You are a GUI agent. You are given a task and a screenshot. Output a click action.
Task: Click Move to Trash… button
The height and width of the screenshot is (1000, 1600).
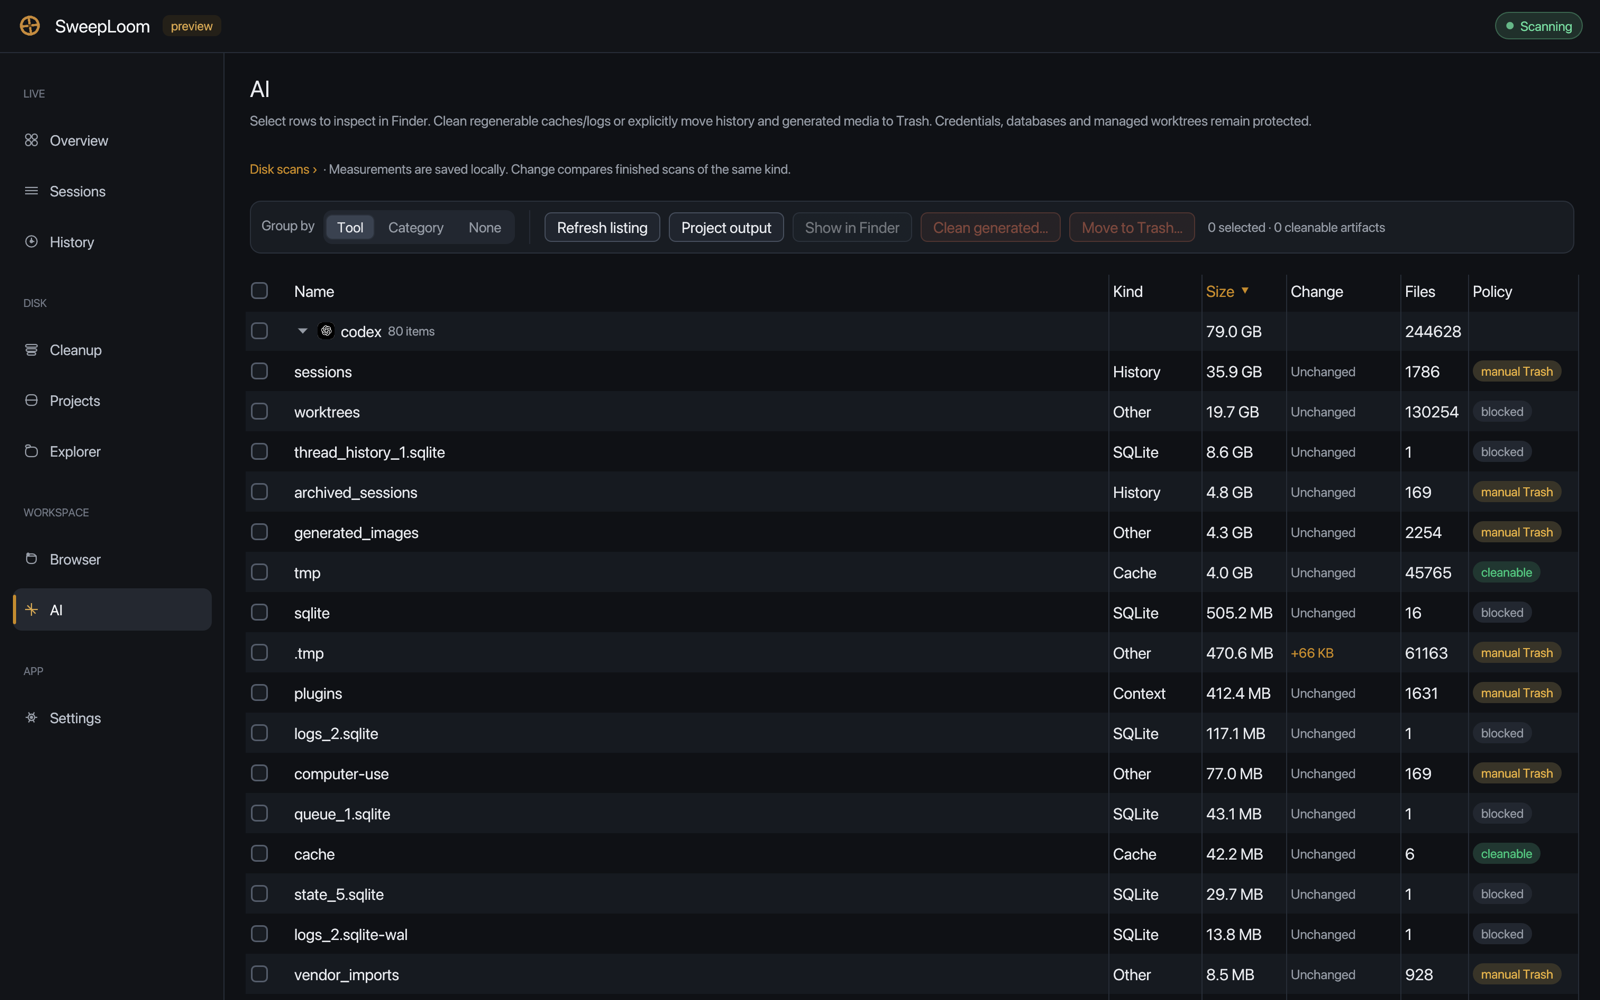[1132, 227]
